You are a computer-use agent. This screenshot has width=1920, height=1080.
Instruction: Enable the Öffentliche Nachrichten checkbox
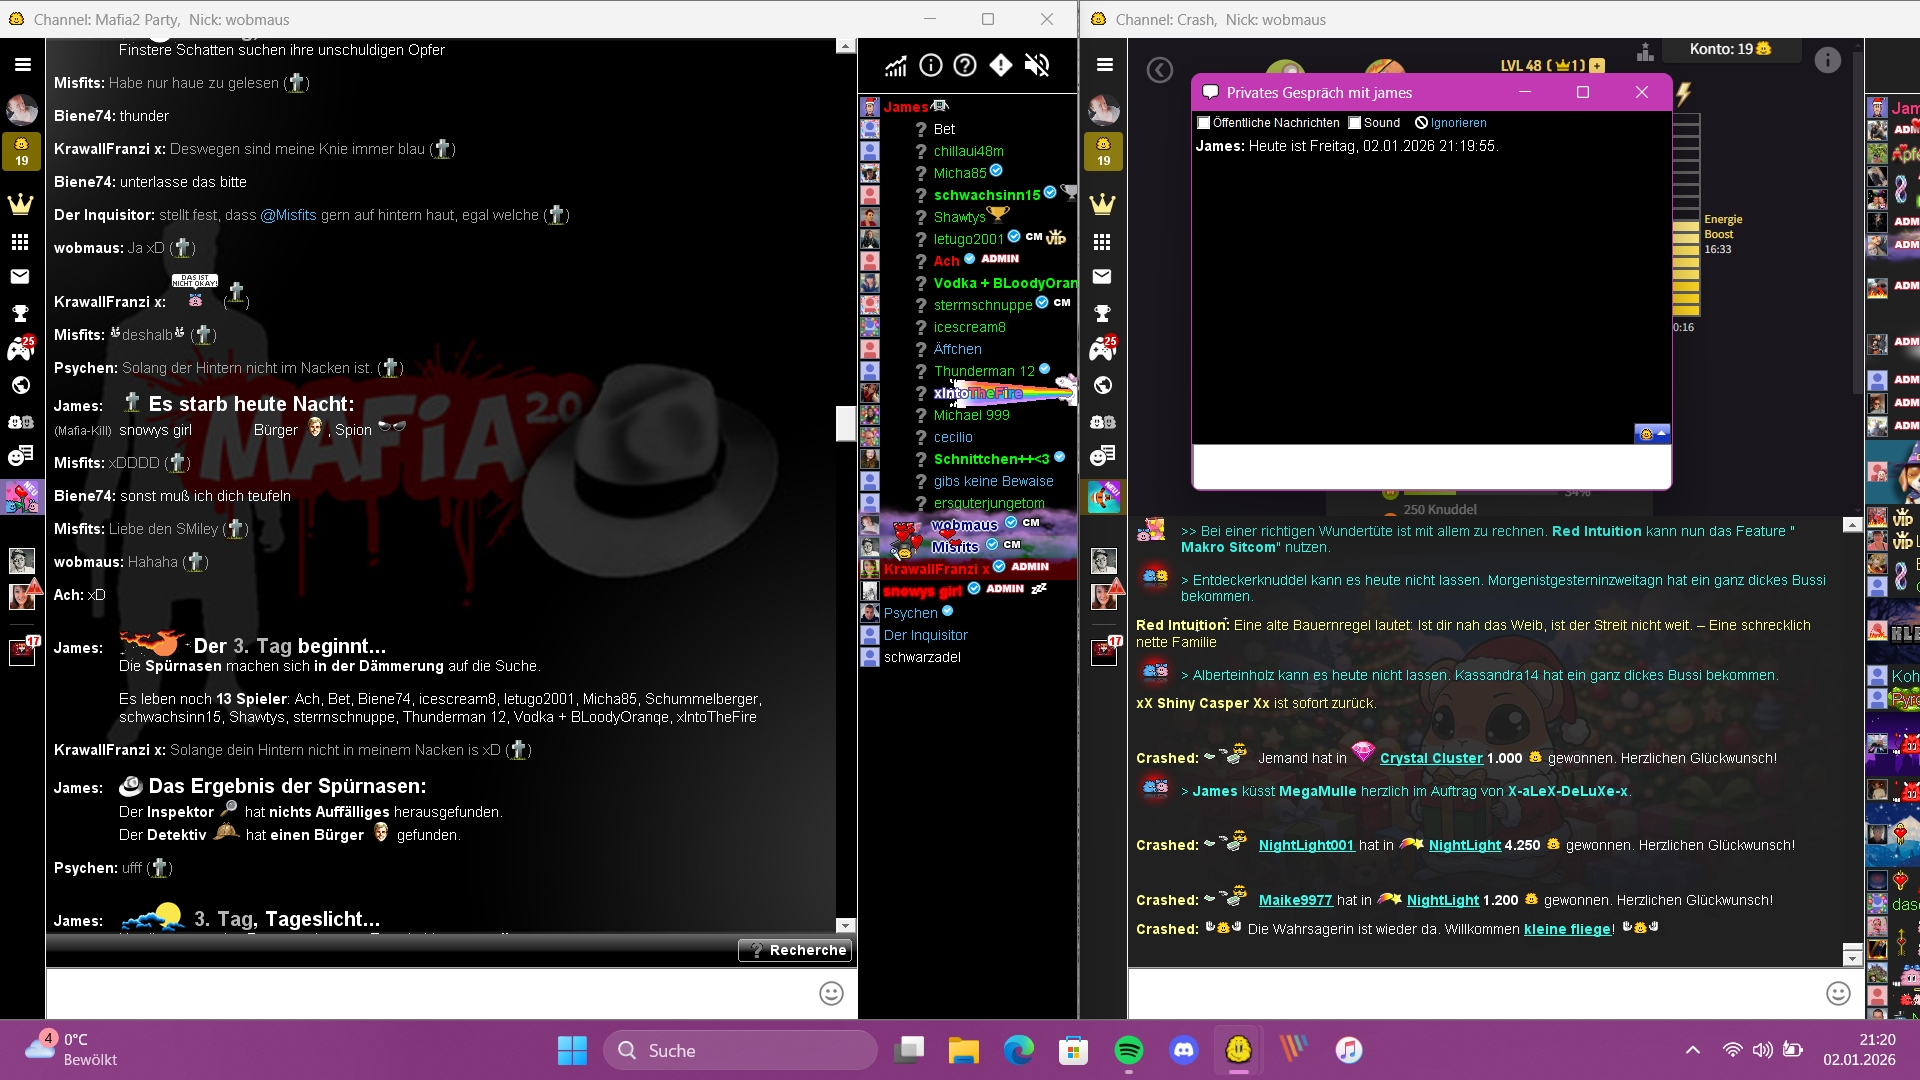click(x=1204, y=123)
